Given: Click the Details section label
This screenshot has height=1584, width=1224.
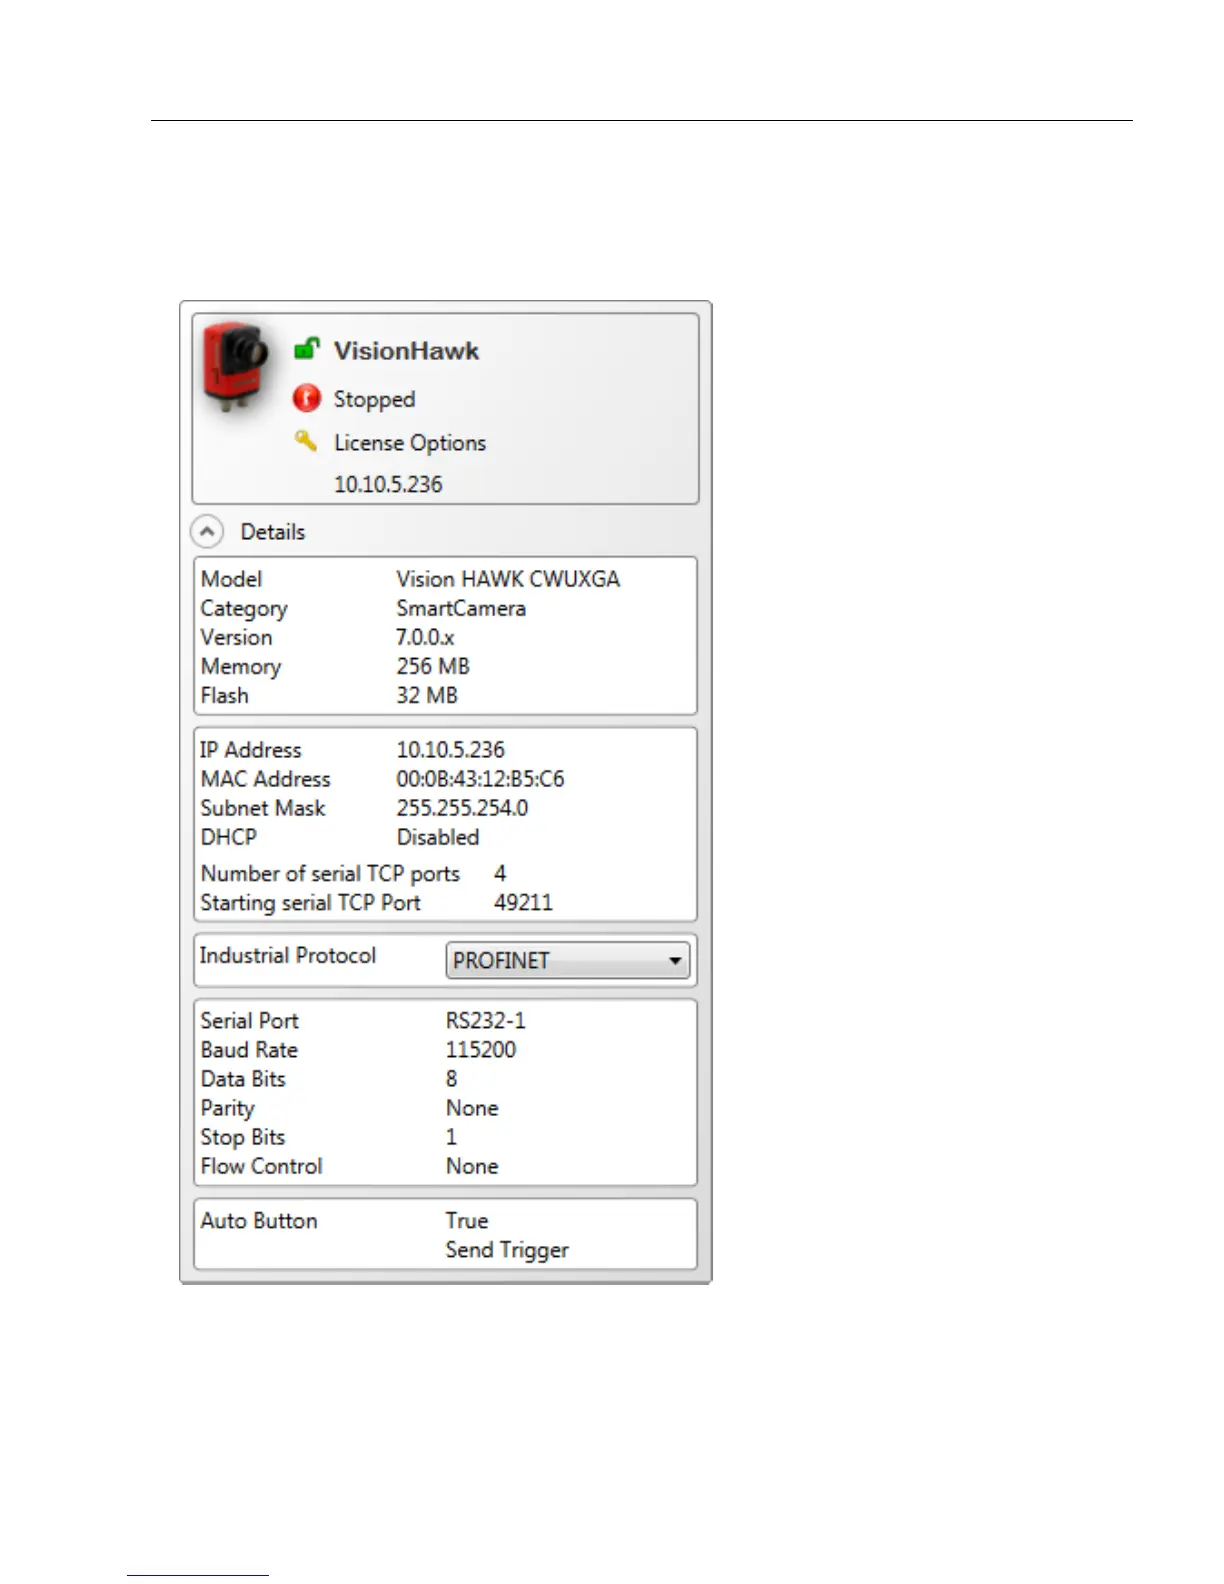Looking at the screenshot, I should tap(273, 532).
